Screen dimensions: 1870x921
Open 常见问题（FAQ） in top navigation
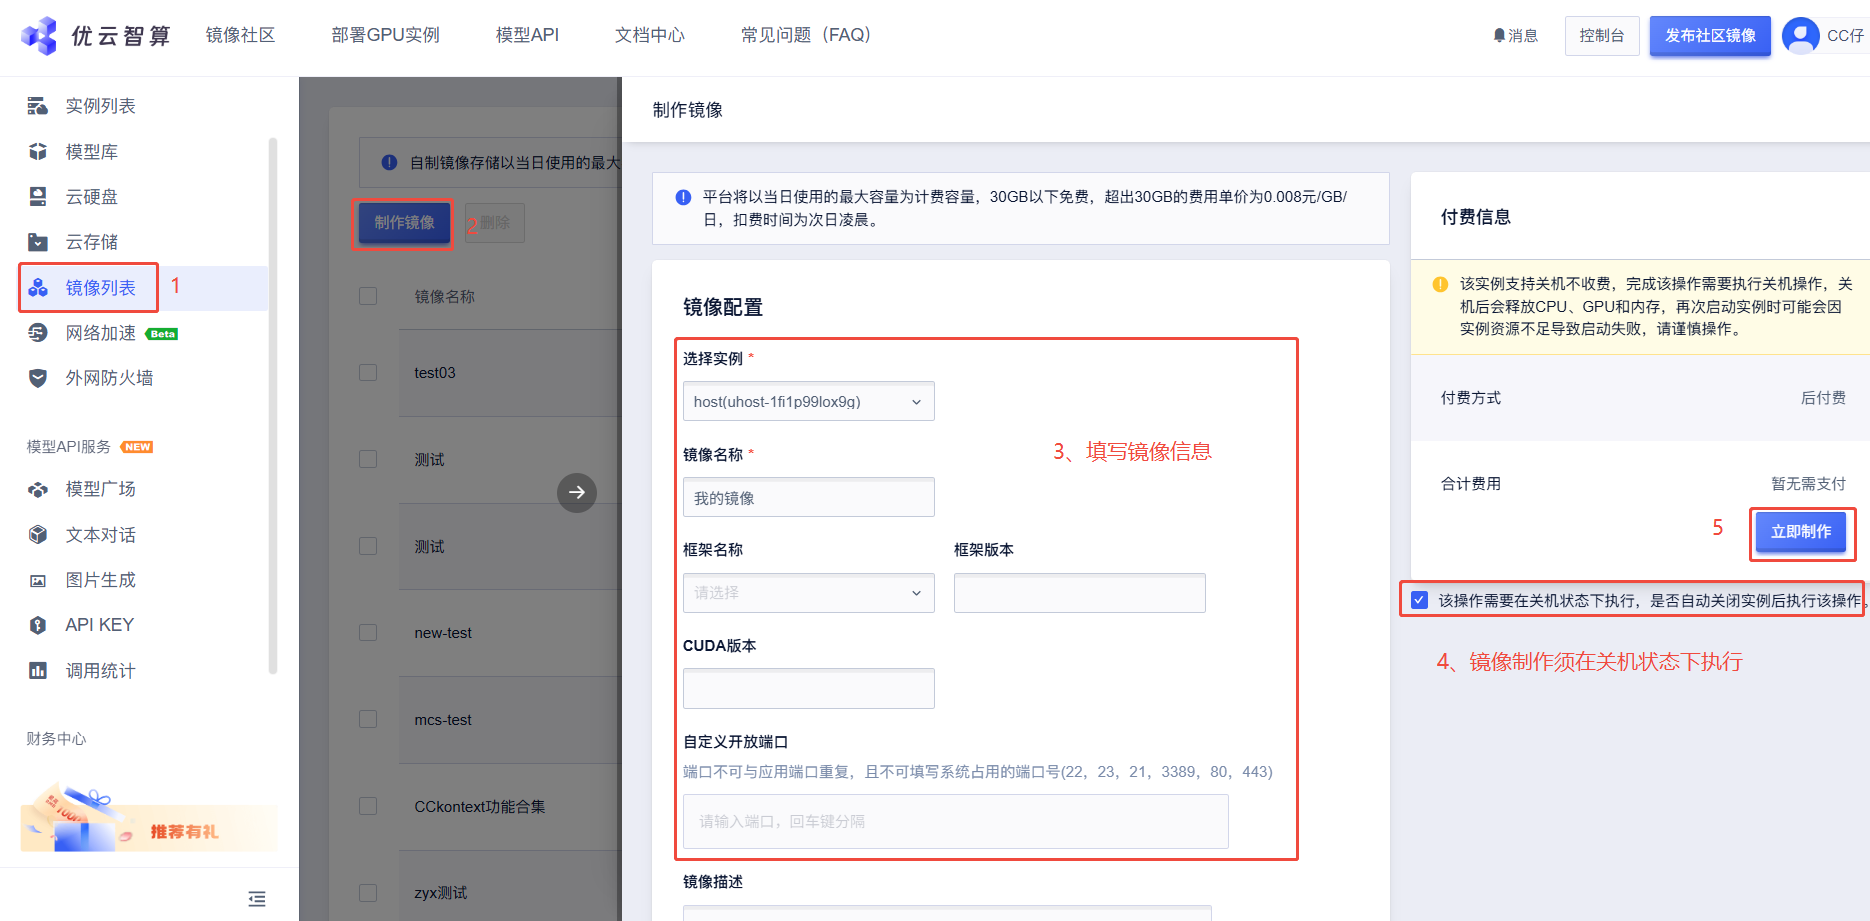[x=806, y=35]
